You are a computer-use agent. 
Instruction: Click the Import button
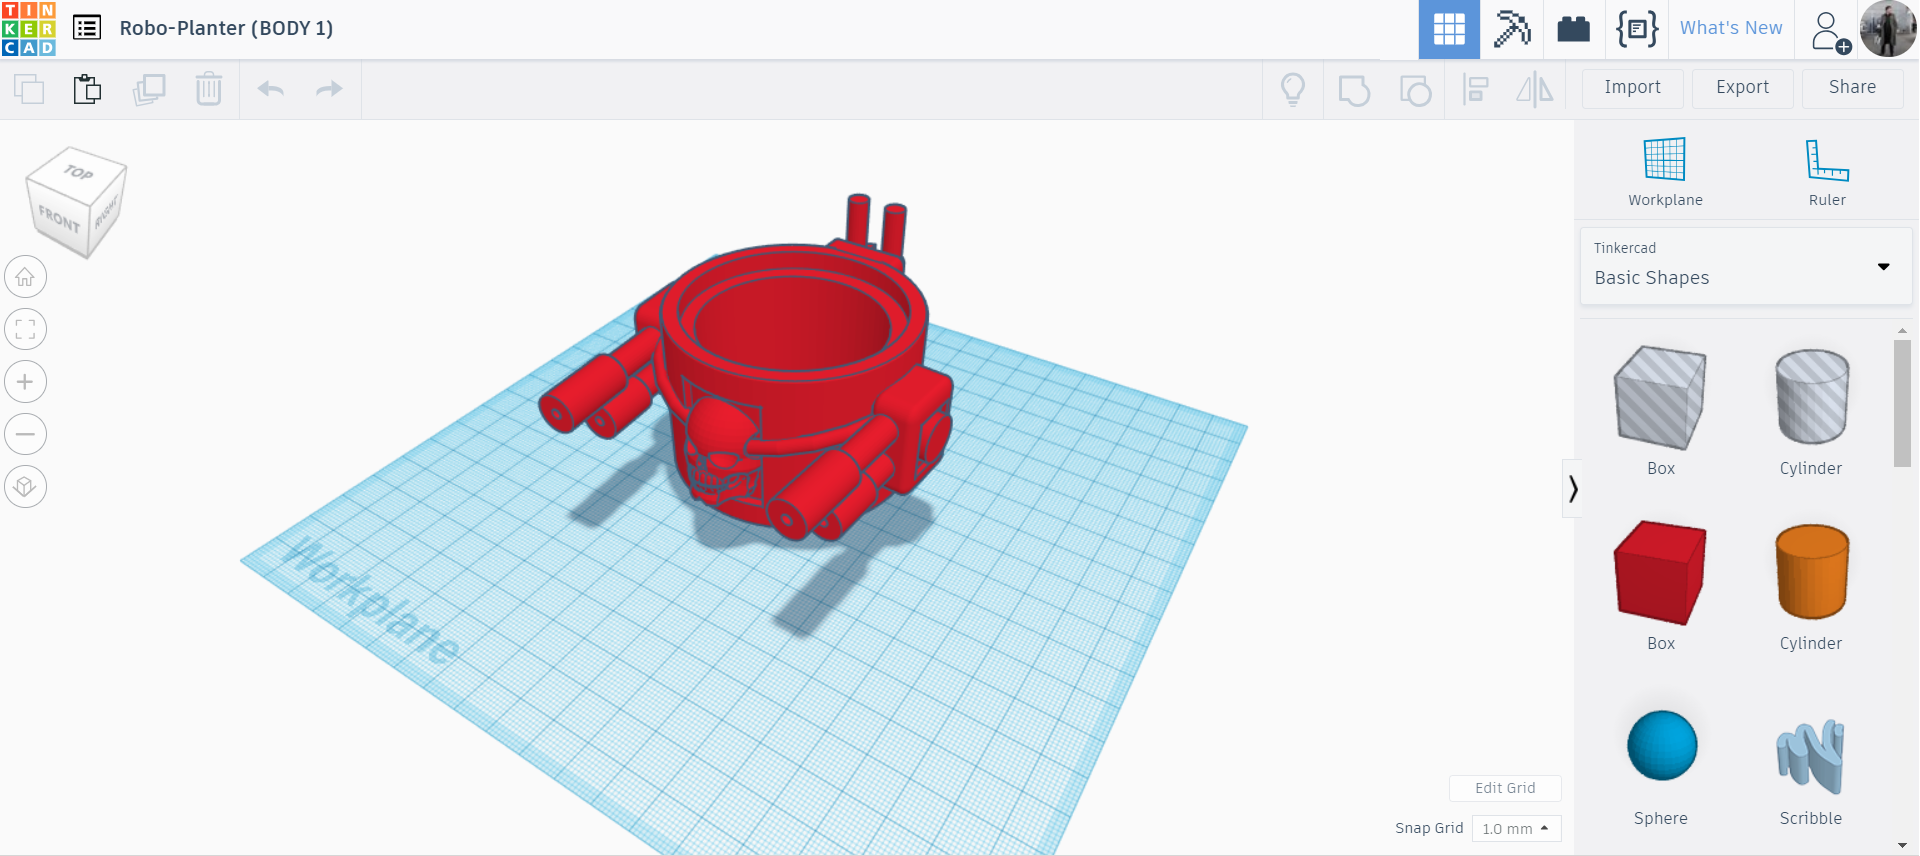tap(1633, 88)
